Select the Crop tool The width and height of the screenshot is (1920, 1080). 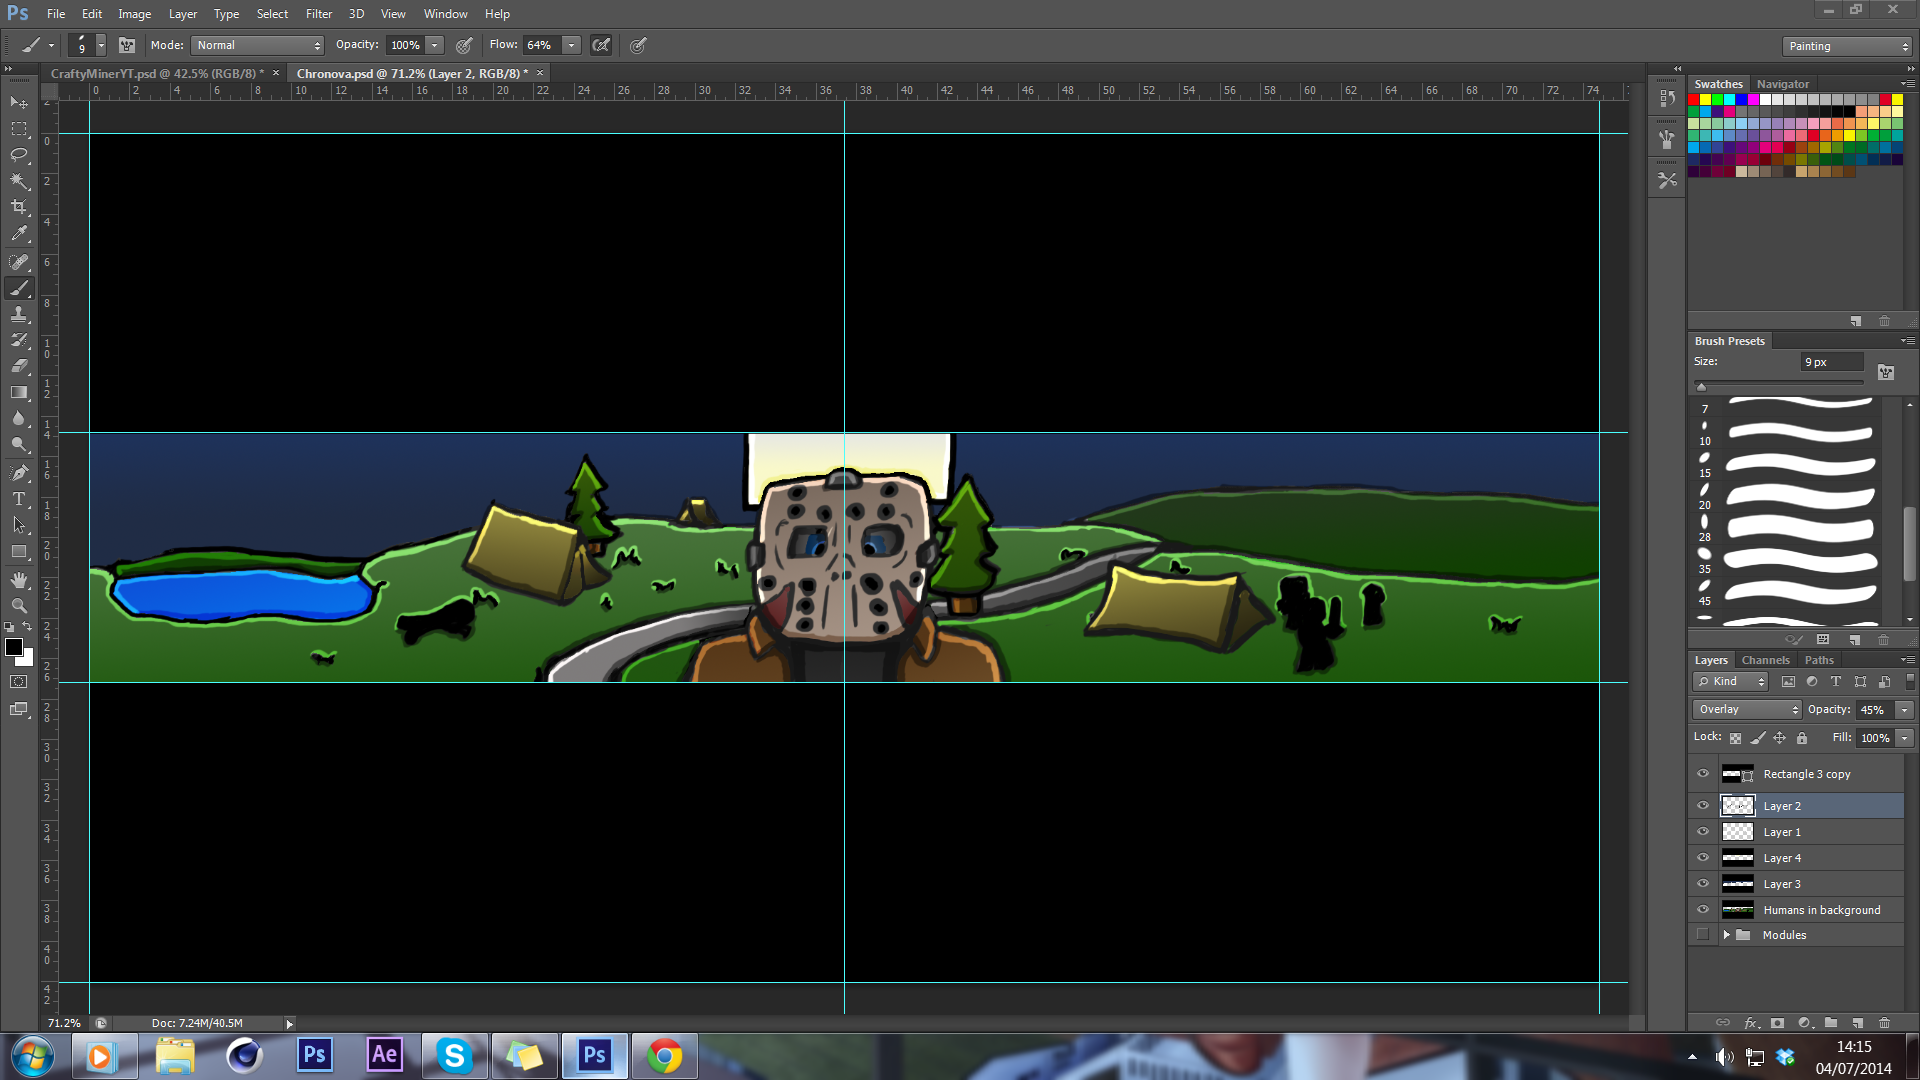[19, 207]
